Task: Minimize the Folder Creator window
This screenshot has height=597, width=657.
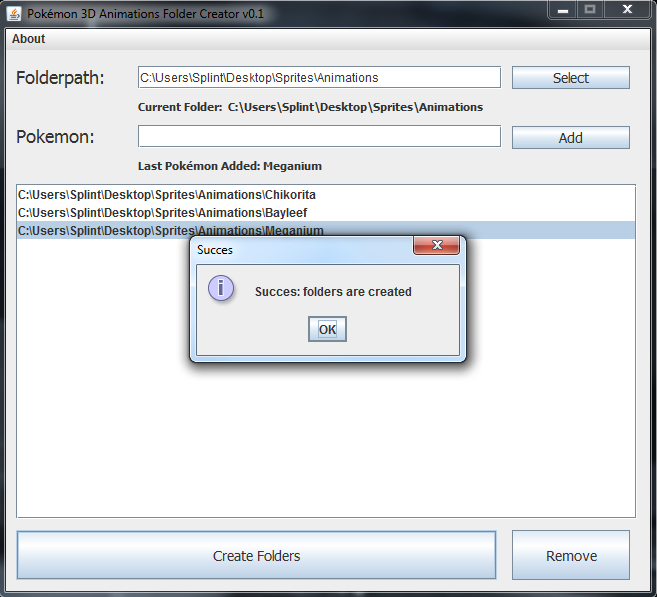Action: point(563,10)
